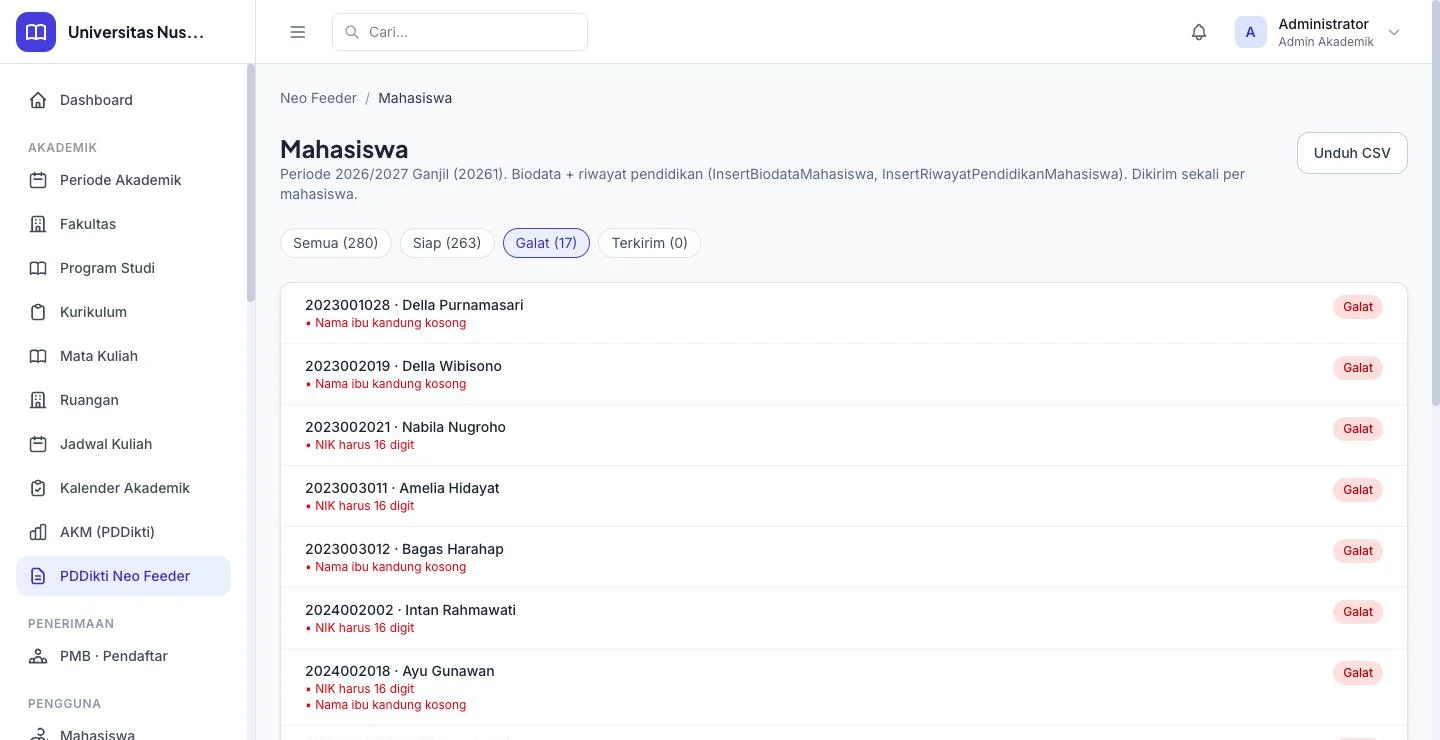Go to Neo Feeder breadcrumb link
Image resolution: width=1440 pixels, height=740 pixels.
[318, 98]
